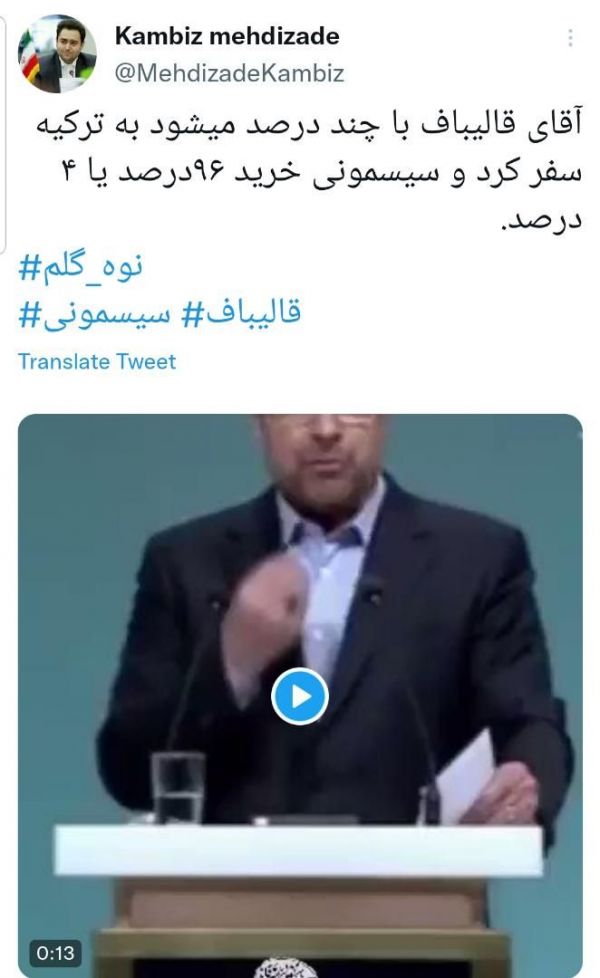
Task: Click the Persian tweet text body
Action: click(x=309, y=172)
